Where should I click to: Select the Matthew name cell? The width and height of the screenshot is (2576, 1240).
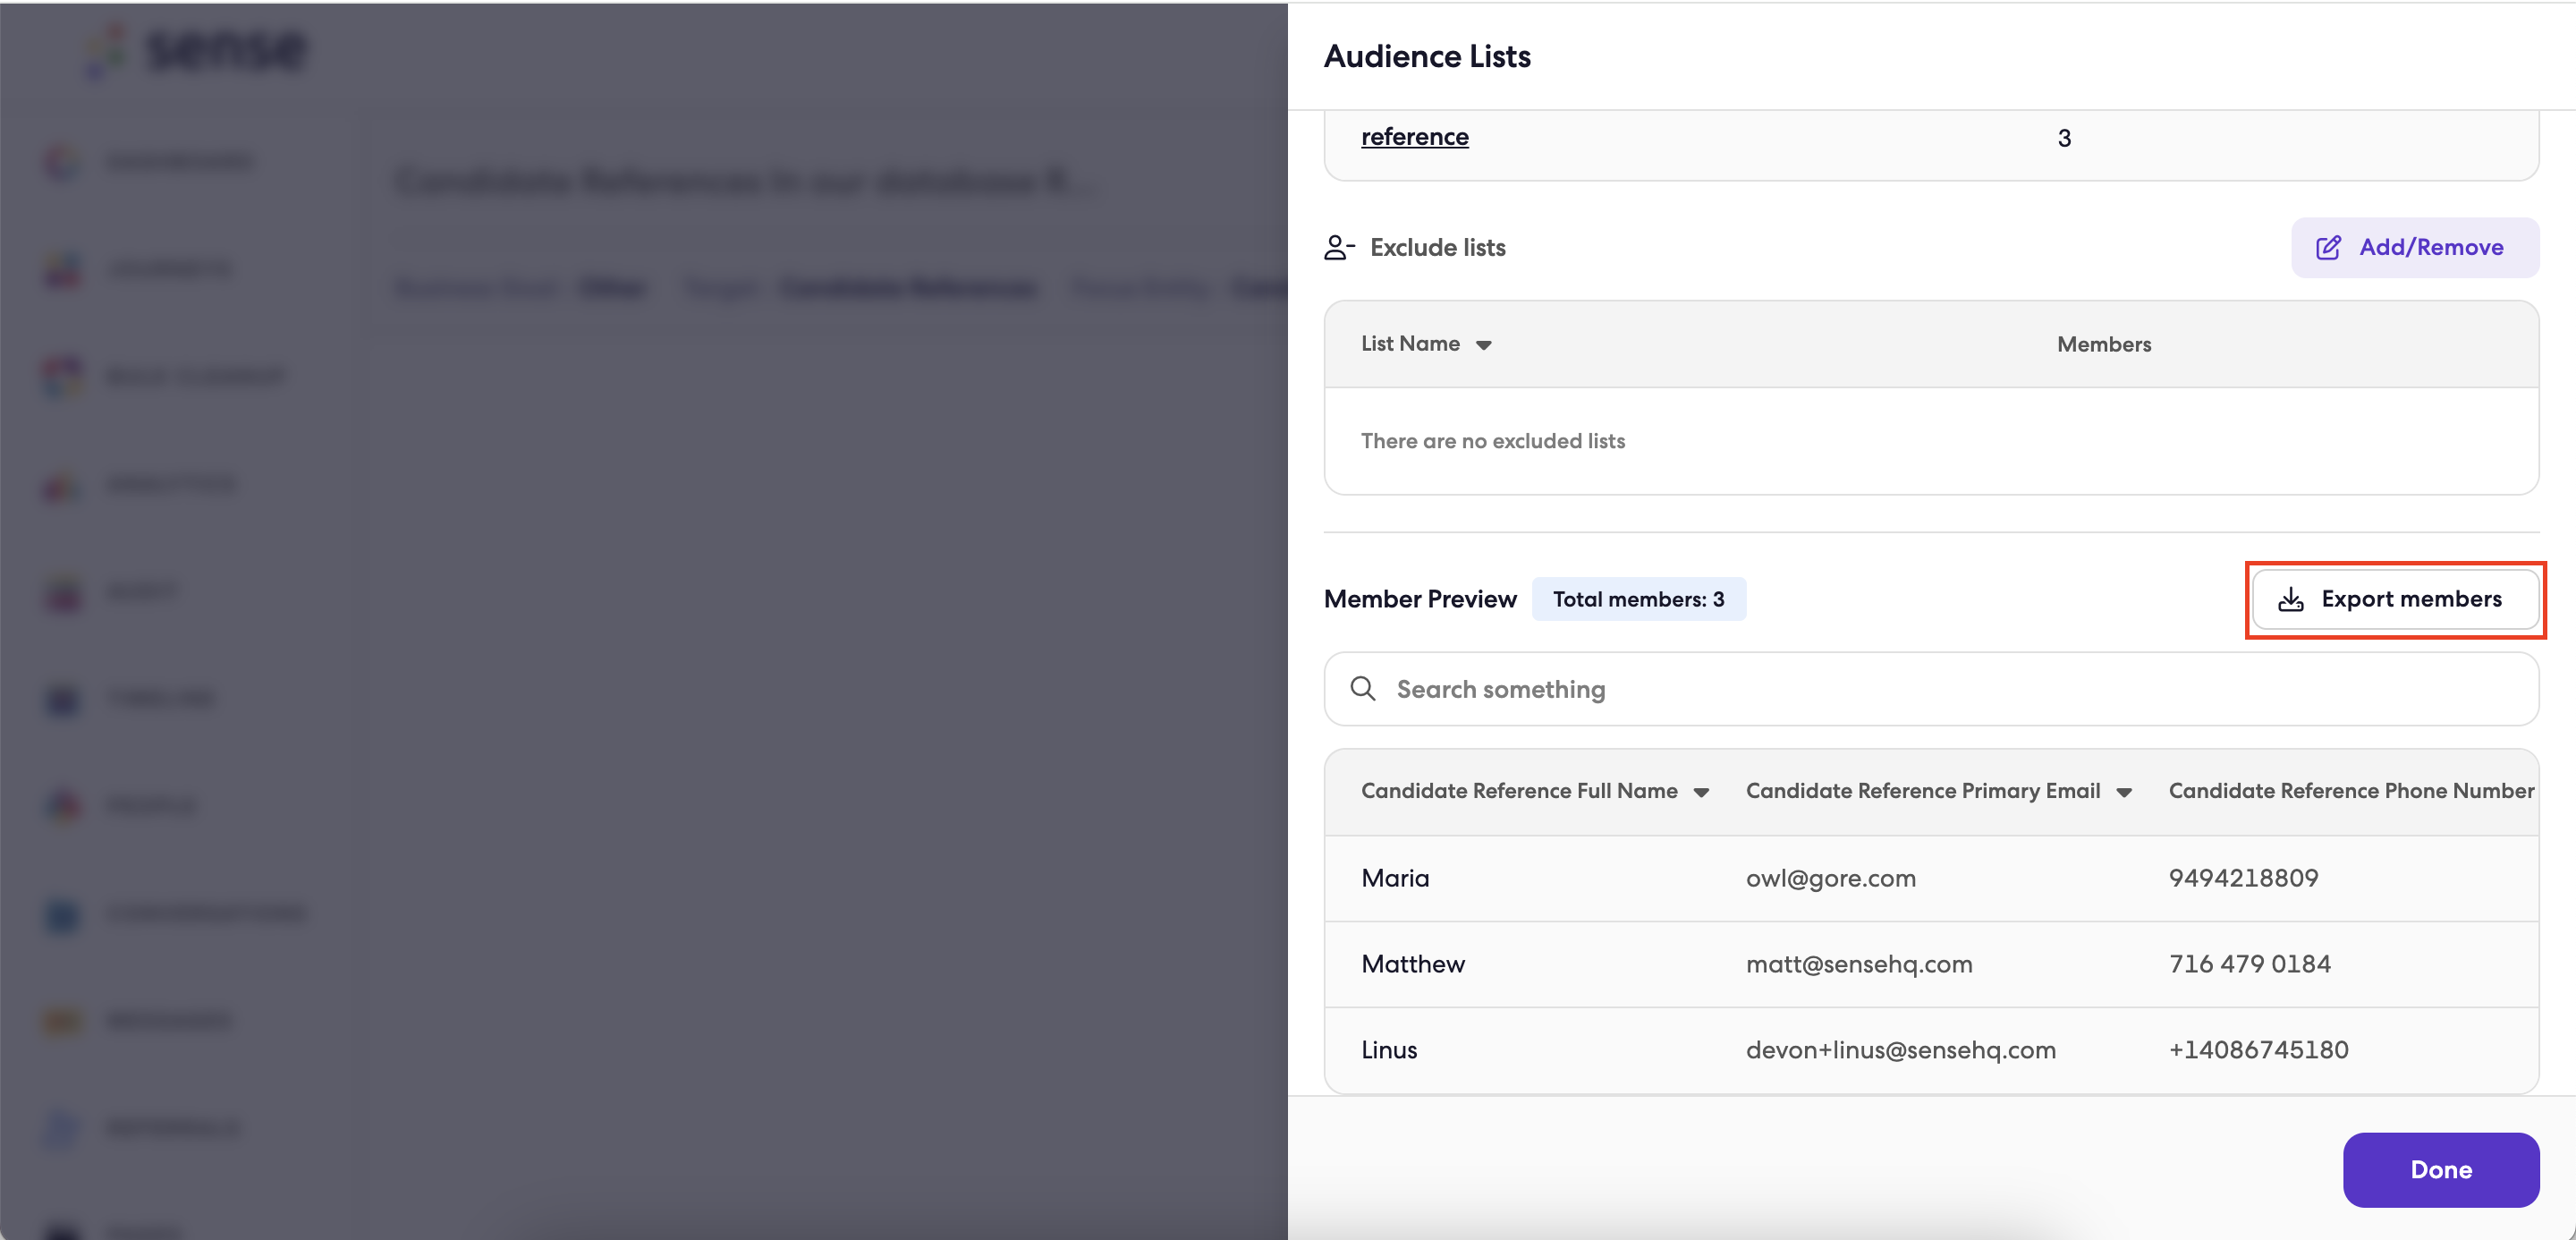click(1412, 964)
